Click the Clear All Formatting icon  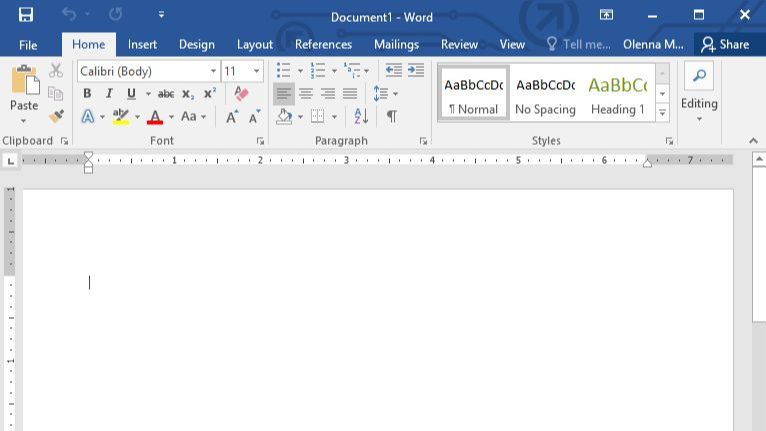(240, 94)
